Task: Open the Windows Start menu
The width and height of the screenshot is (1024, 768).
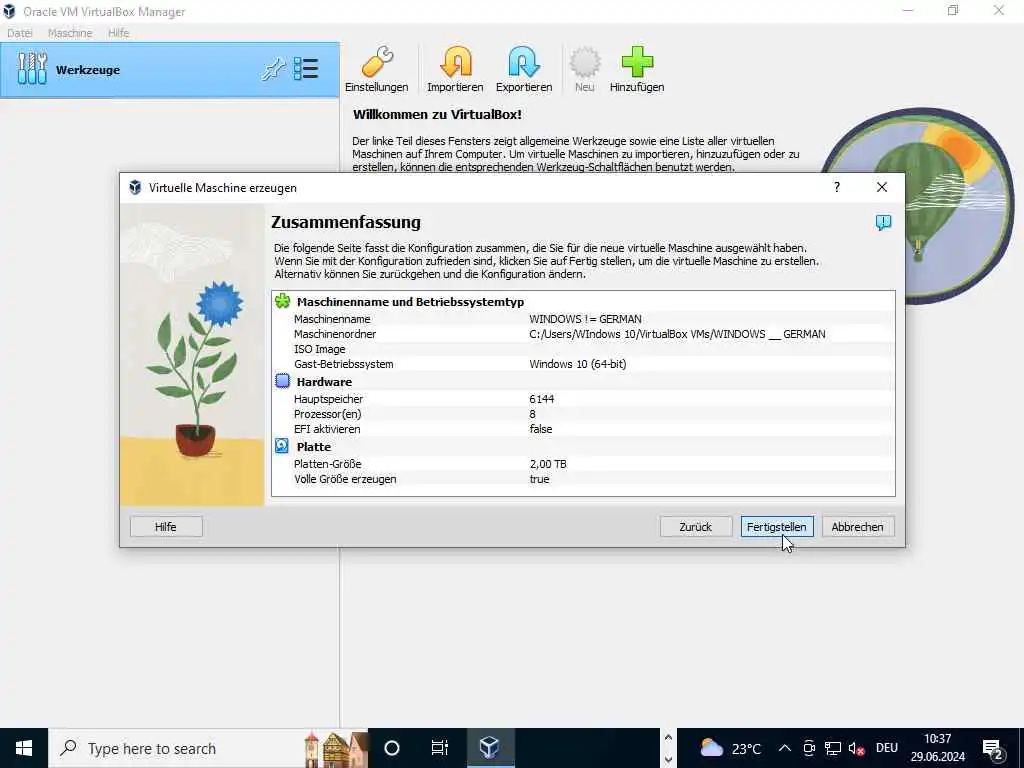Action: 24,748
